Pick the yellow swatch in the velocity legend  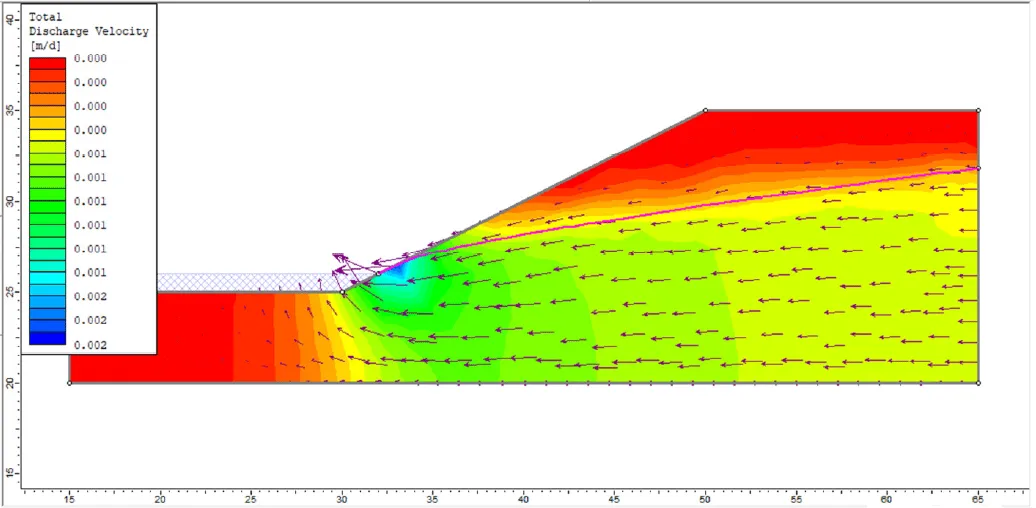click(x=47, y=134)
